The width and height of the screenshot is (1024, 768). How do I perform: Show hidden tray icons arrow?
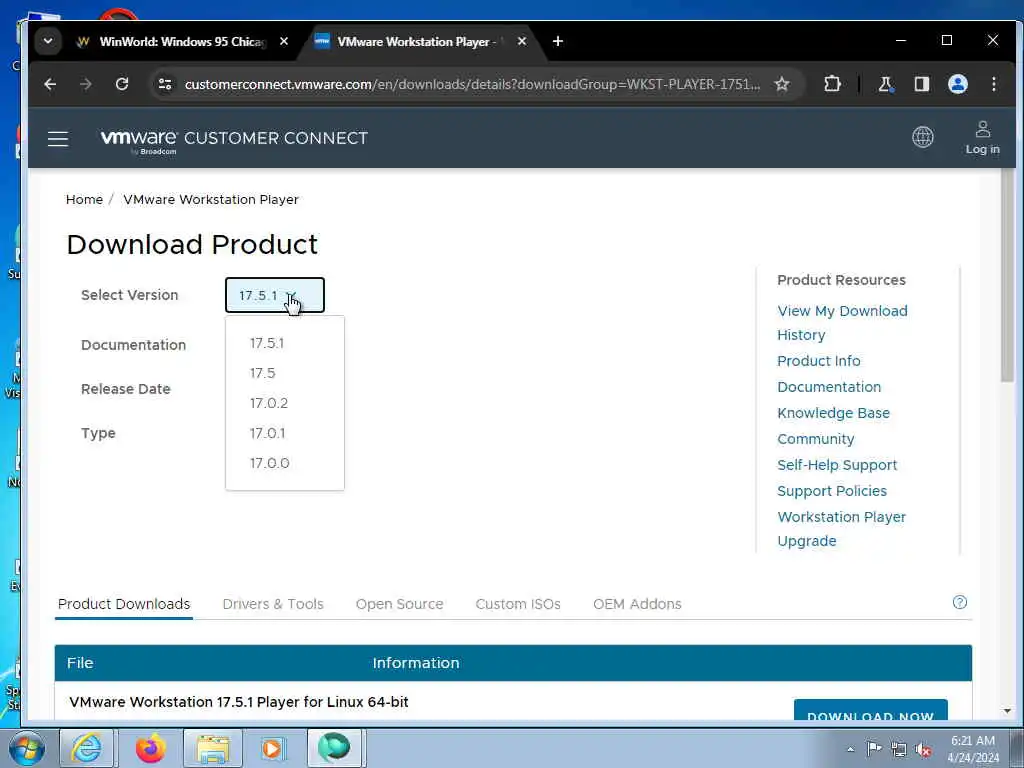click(x=850, y=749)
